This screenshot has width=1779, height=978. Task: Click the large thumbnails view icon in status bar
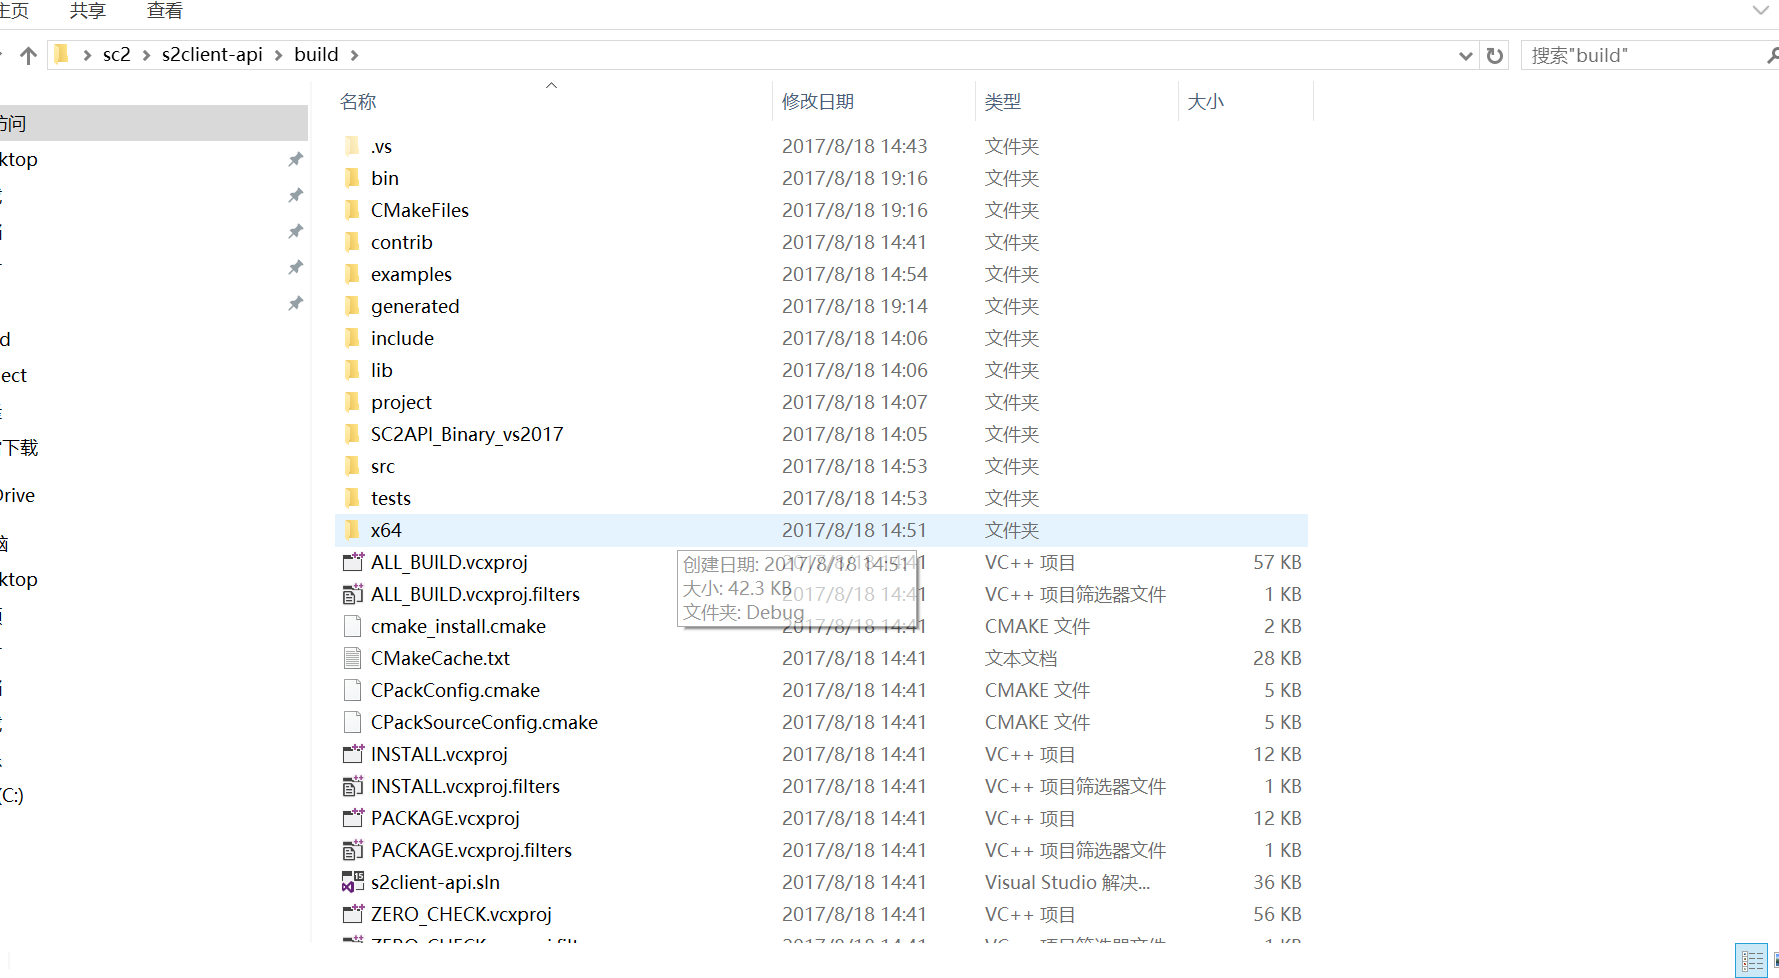pos(1776,960)
